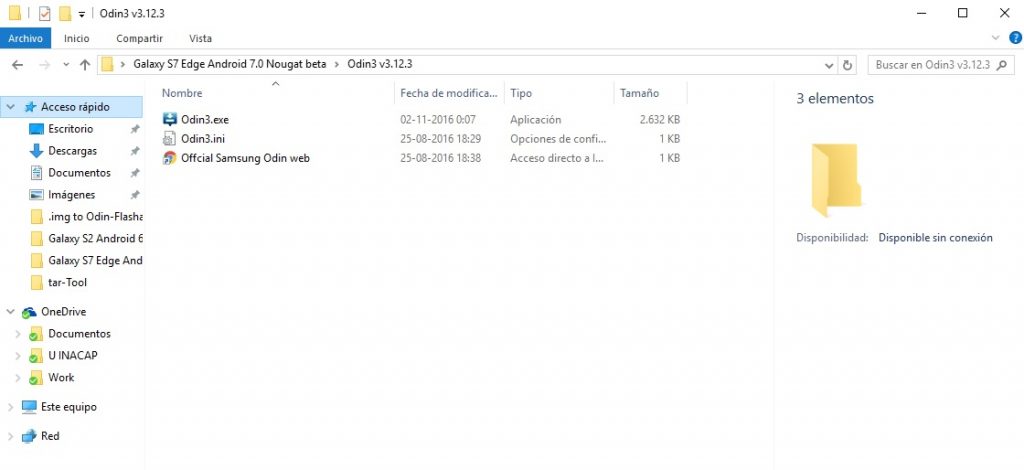1024x470 pixels.
Task: Click the 25-08-2016 18:29 date cell
Action: 441,138
